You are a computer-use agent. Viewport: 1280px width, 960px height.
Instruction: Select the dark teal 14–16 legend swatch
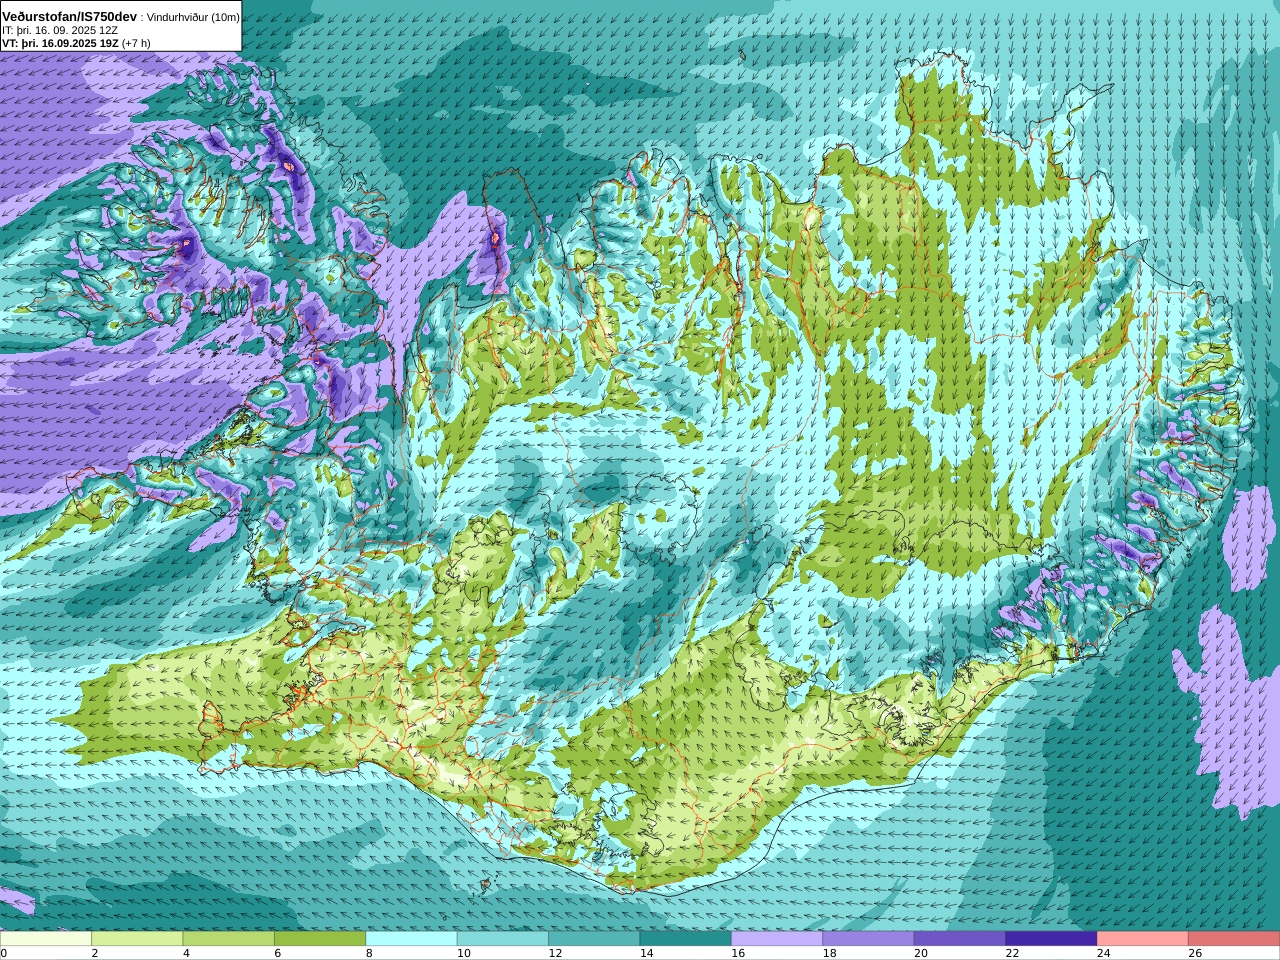(x=686, y=939)
